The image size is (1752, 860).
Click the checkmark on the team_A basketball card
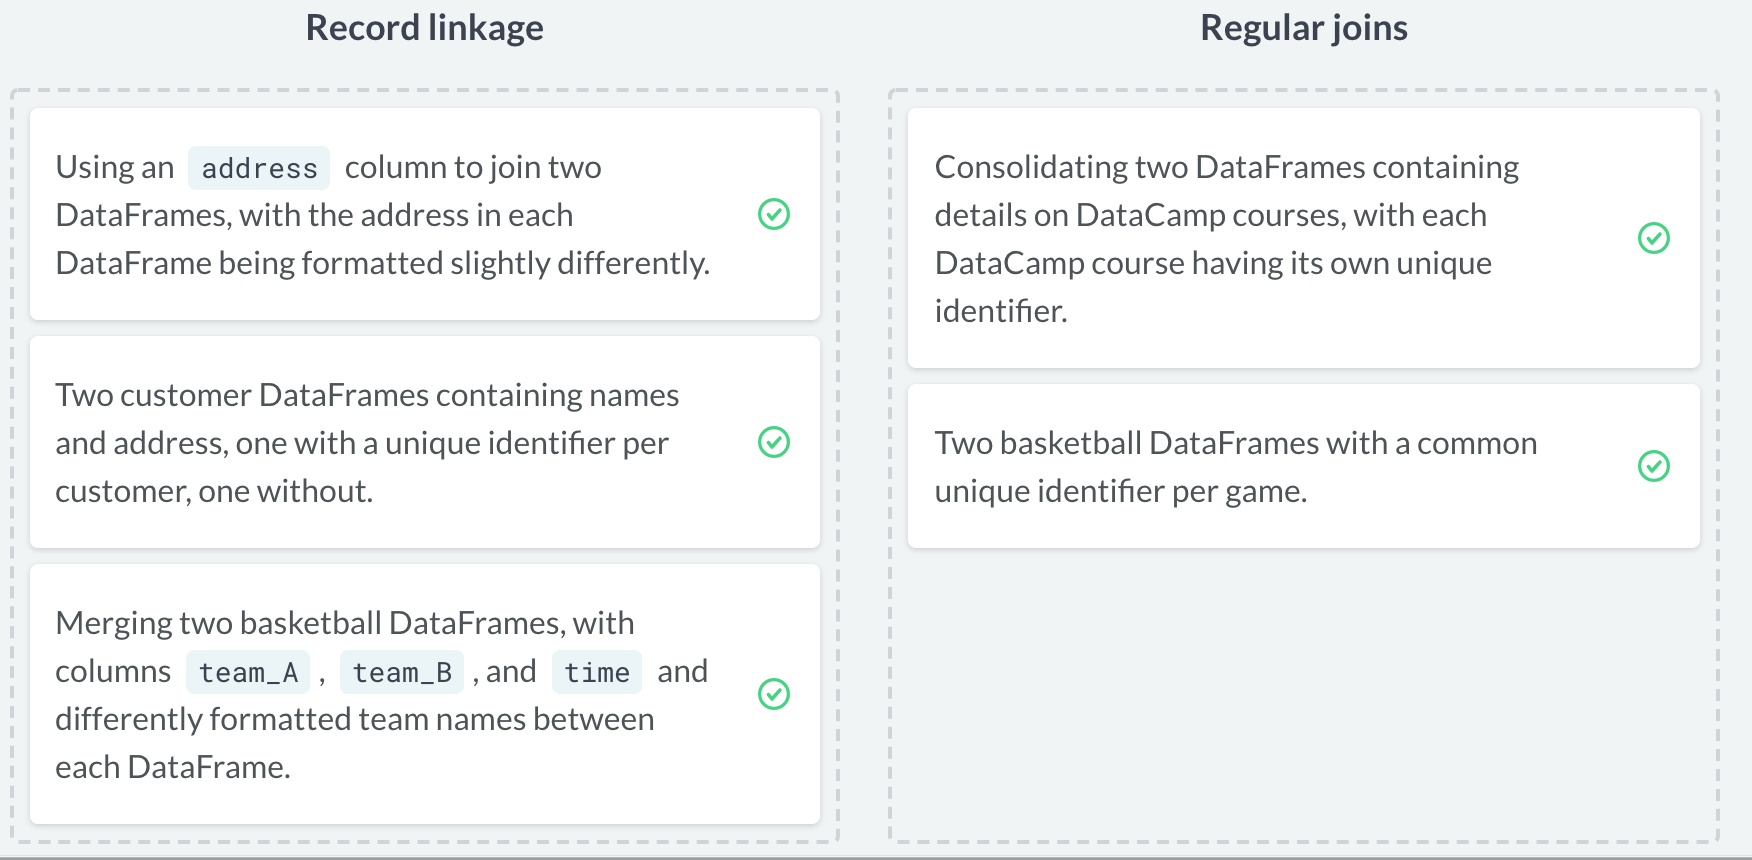(x=774, y=694)
